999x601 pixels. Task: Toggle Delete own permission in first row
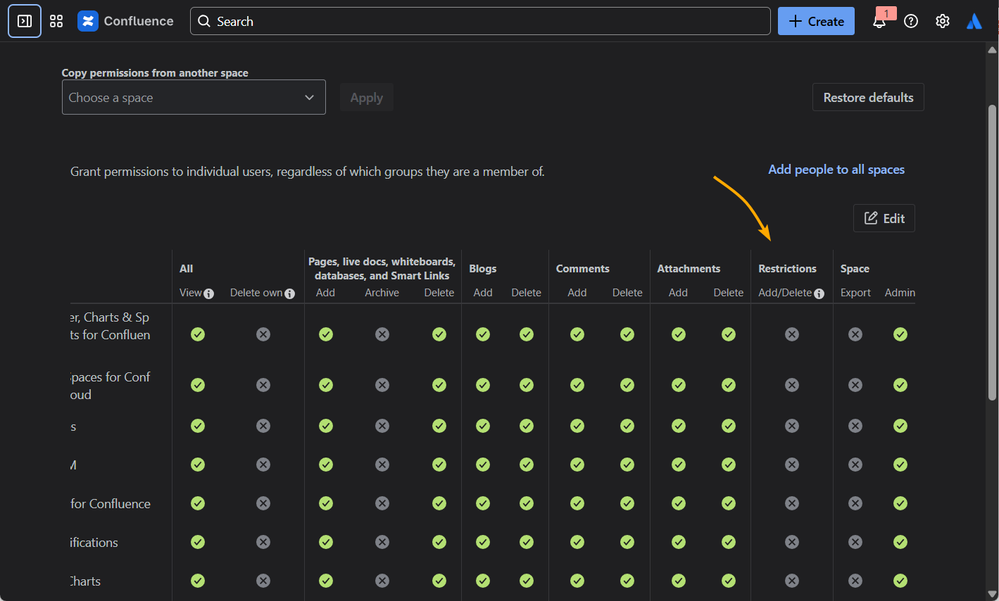[x=263, y=334]
